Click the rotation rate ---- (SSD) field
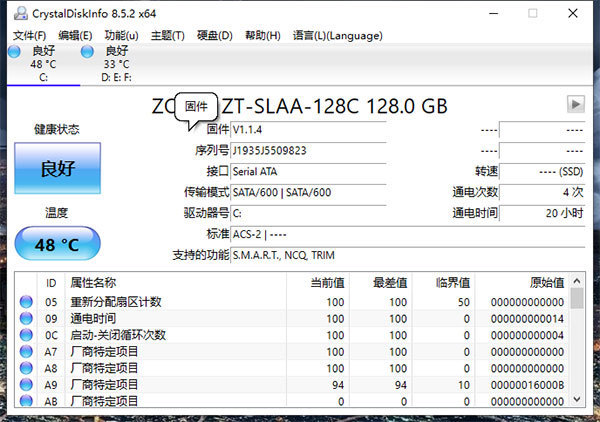600x422 pixels. (x=542, y=171)
